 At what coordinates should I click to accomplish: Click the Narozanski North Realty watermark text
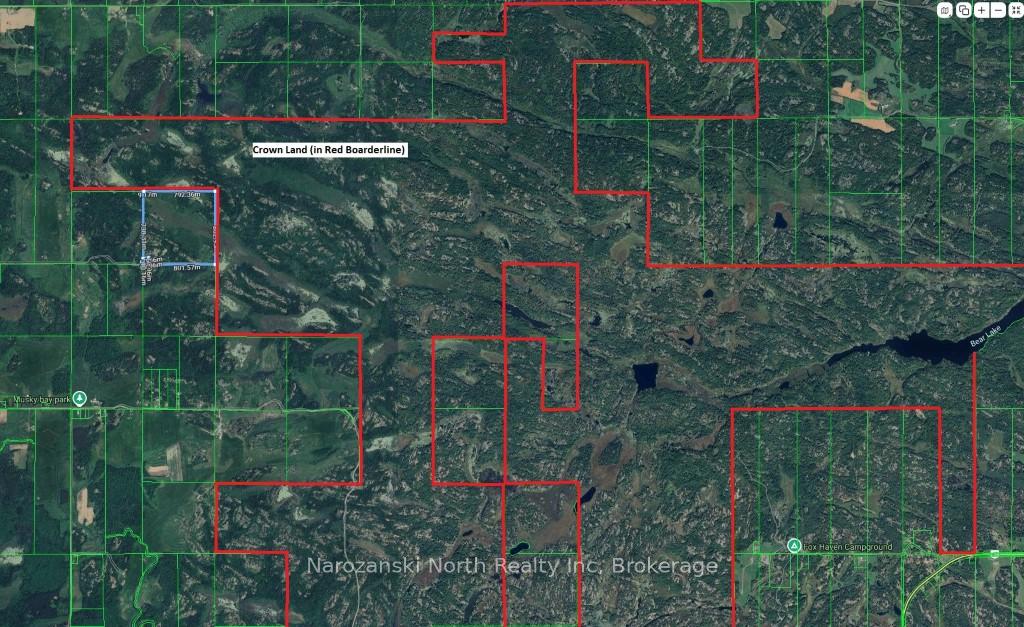point(511,566)
